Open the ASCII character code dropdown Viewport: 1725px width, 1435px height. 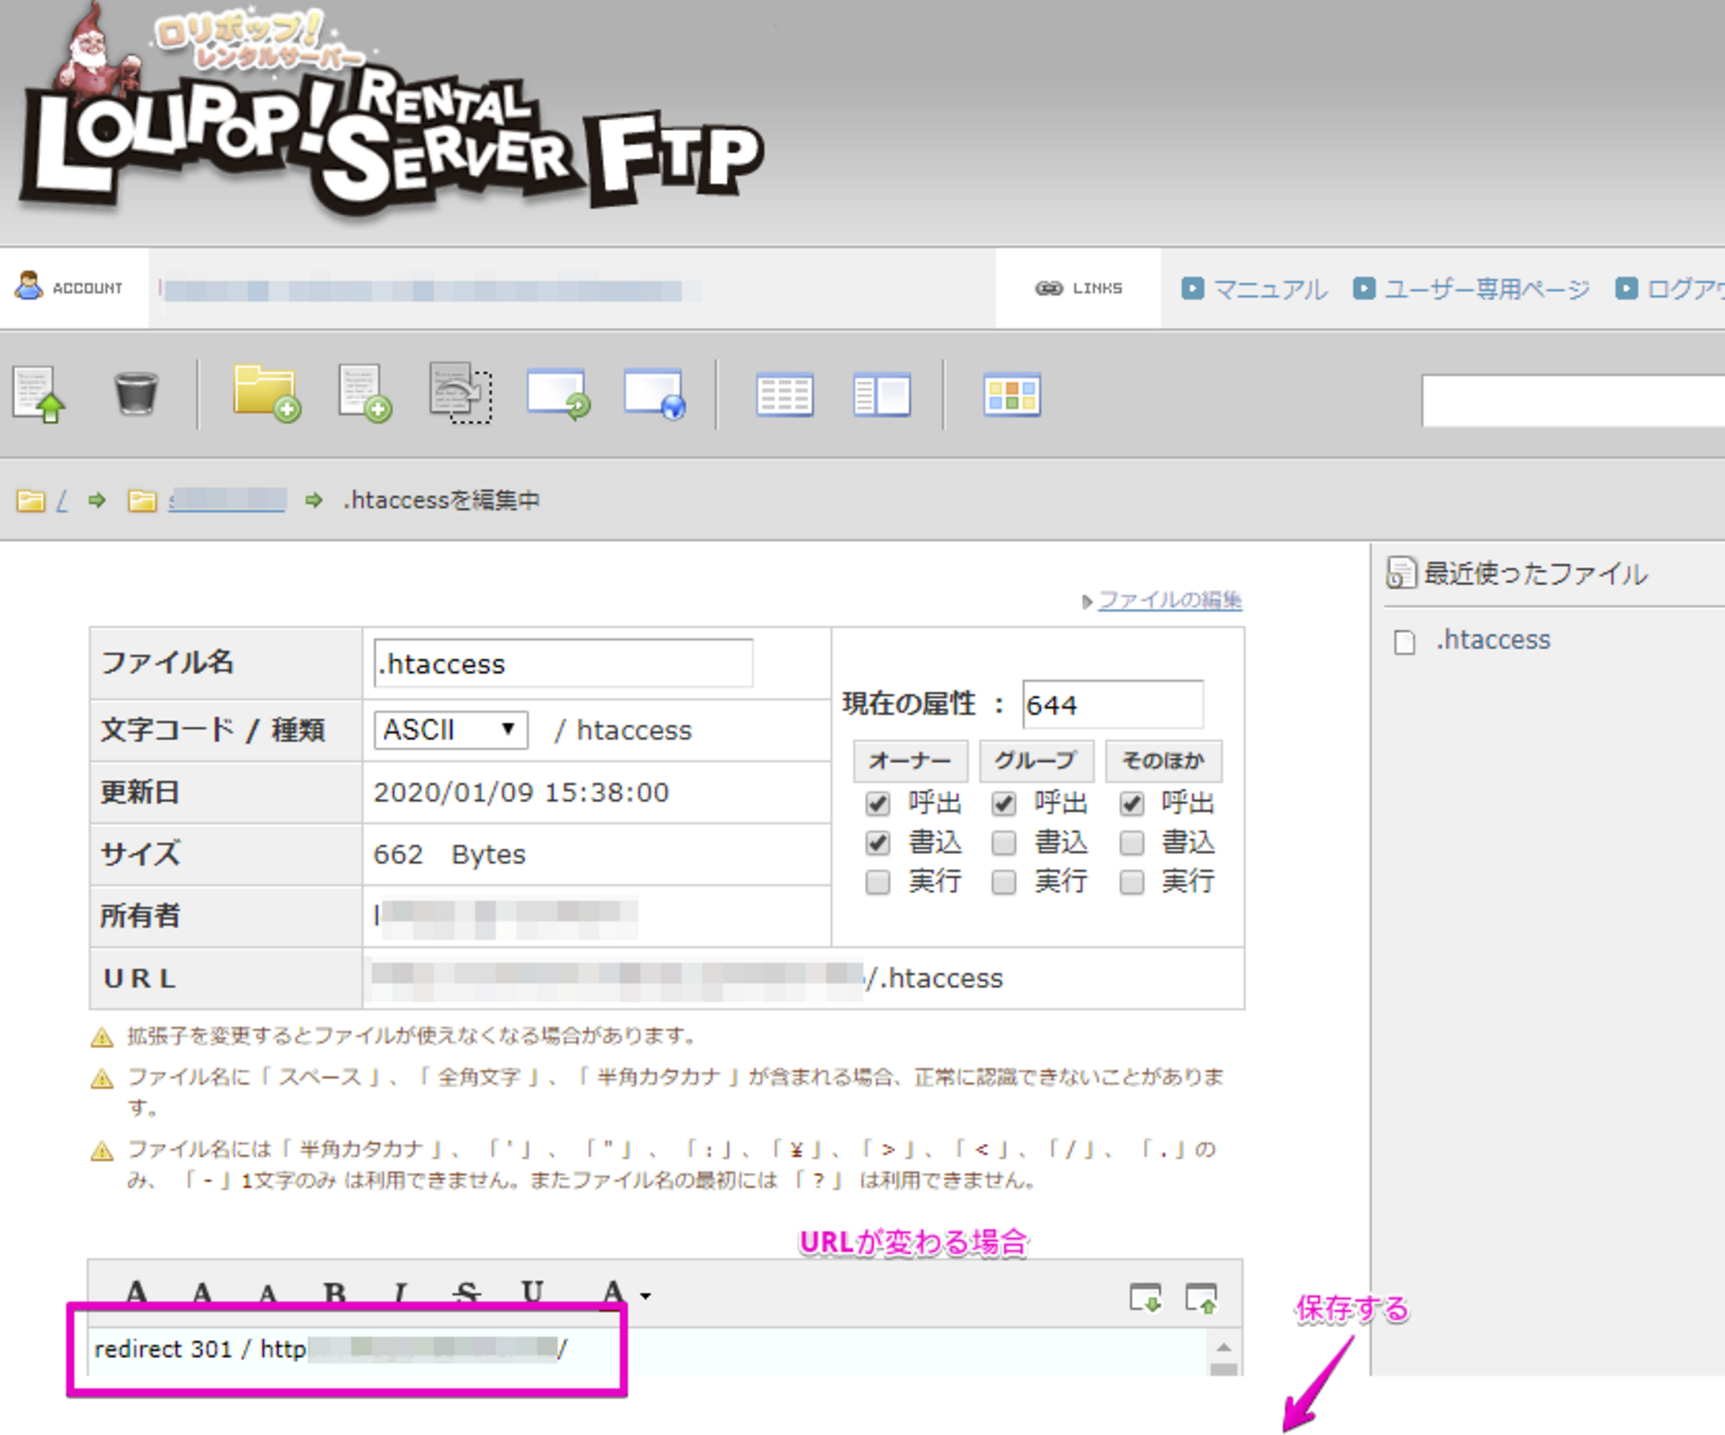(x=450, y=730)
